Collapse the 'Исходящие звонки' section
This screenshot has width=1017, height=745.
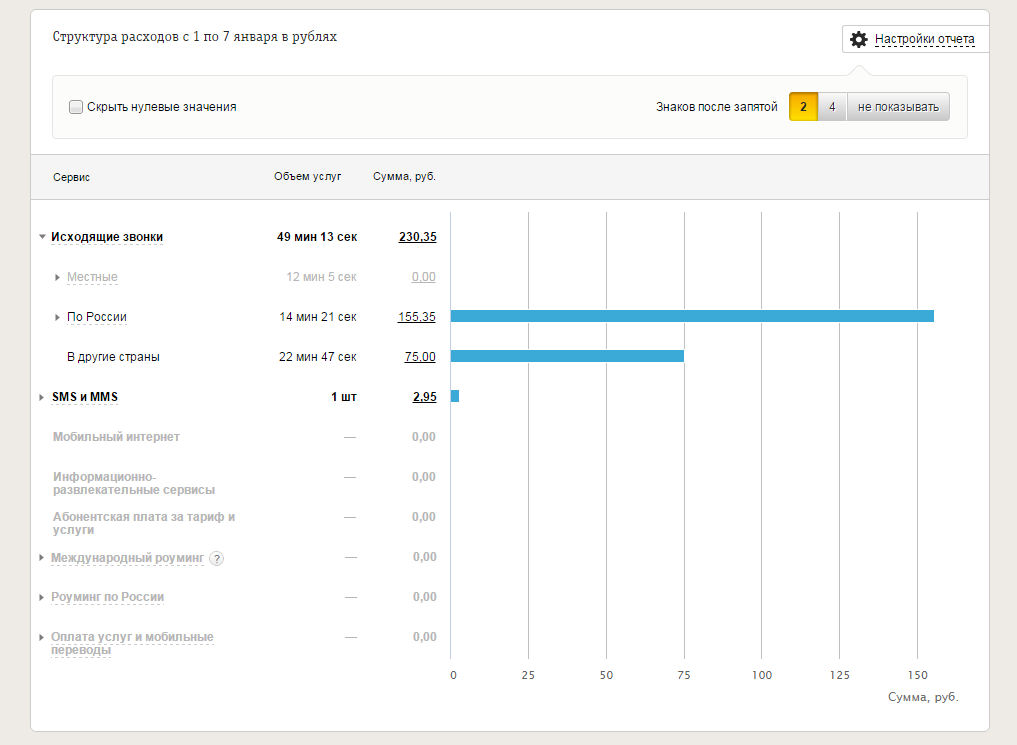[x=42, y=238]
